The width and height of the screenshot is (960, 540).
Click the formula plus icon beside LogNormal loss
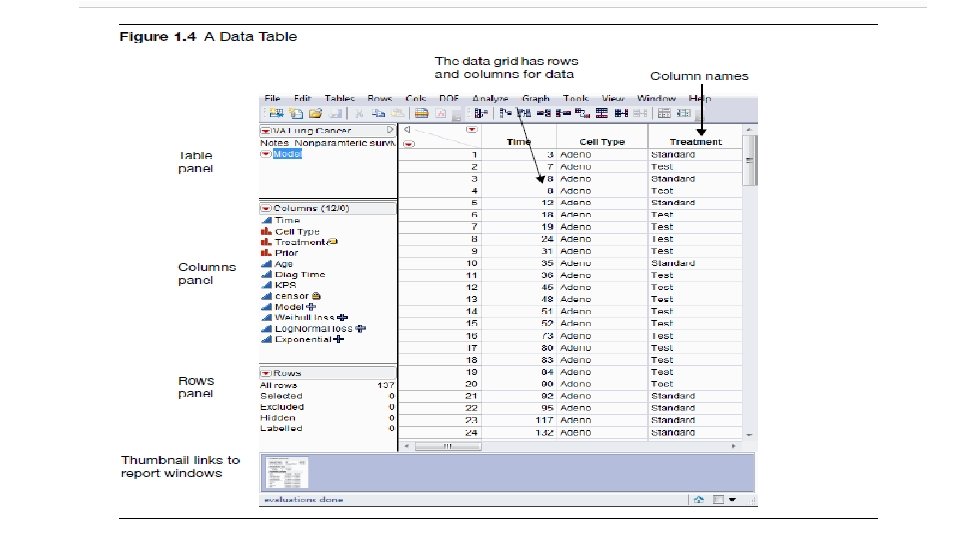[x=361, y=328]
